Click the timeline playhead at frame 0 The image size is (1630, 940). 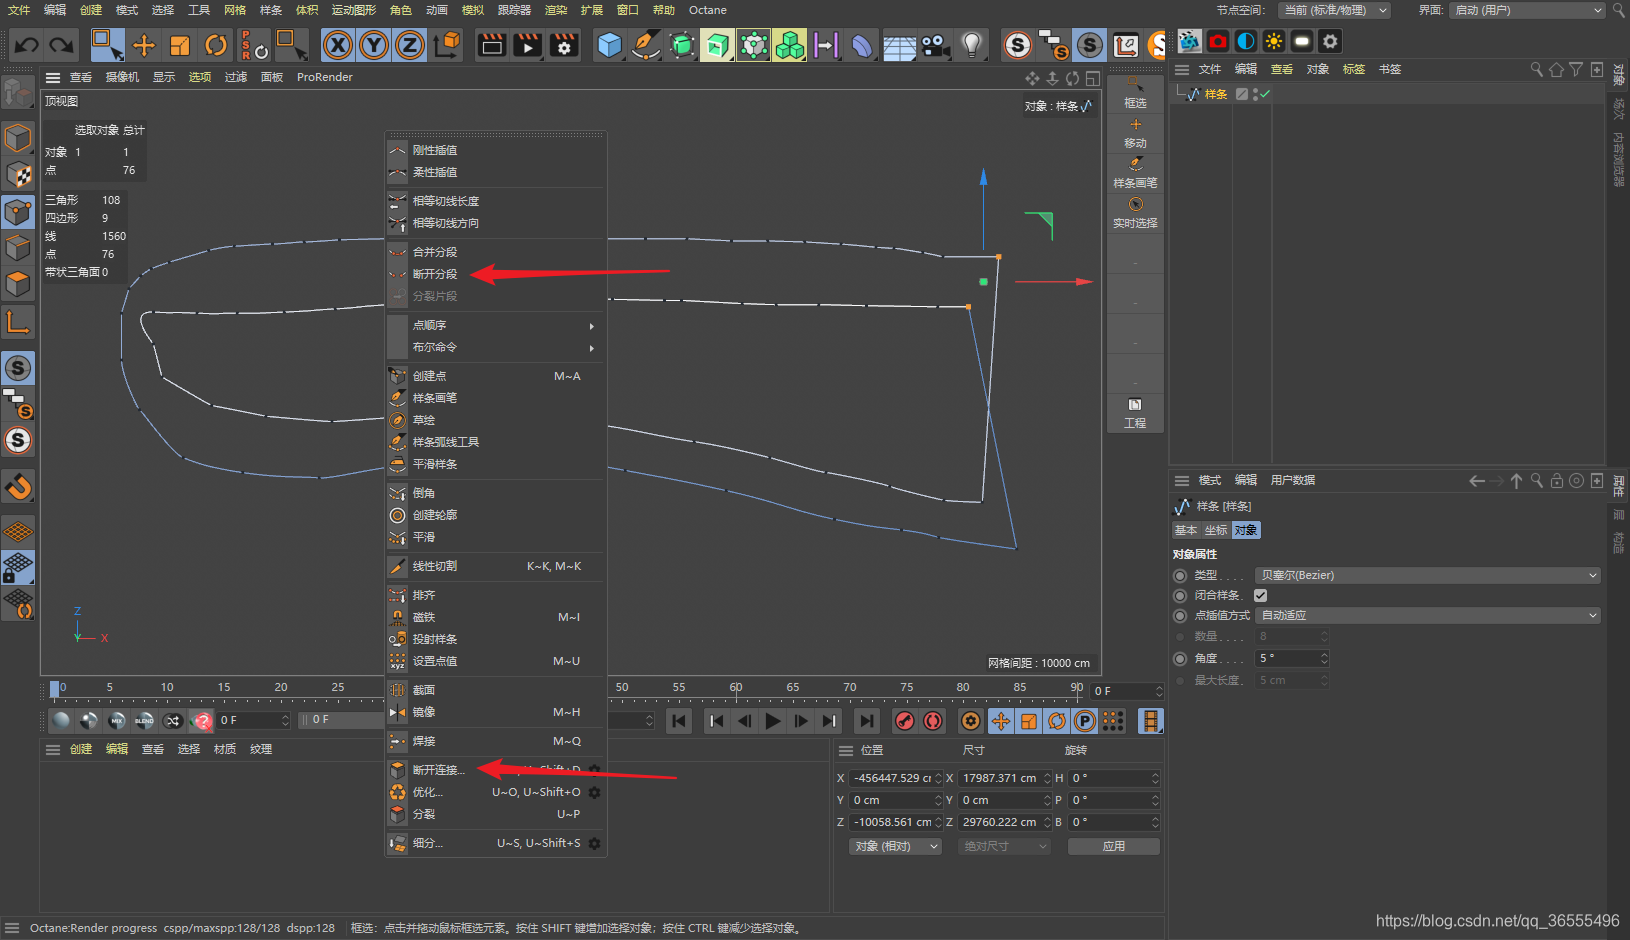[55, 688]
